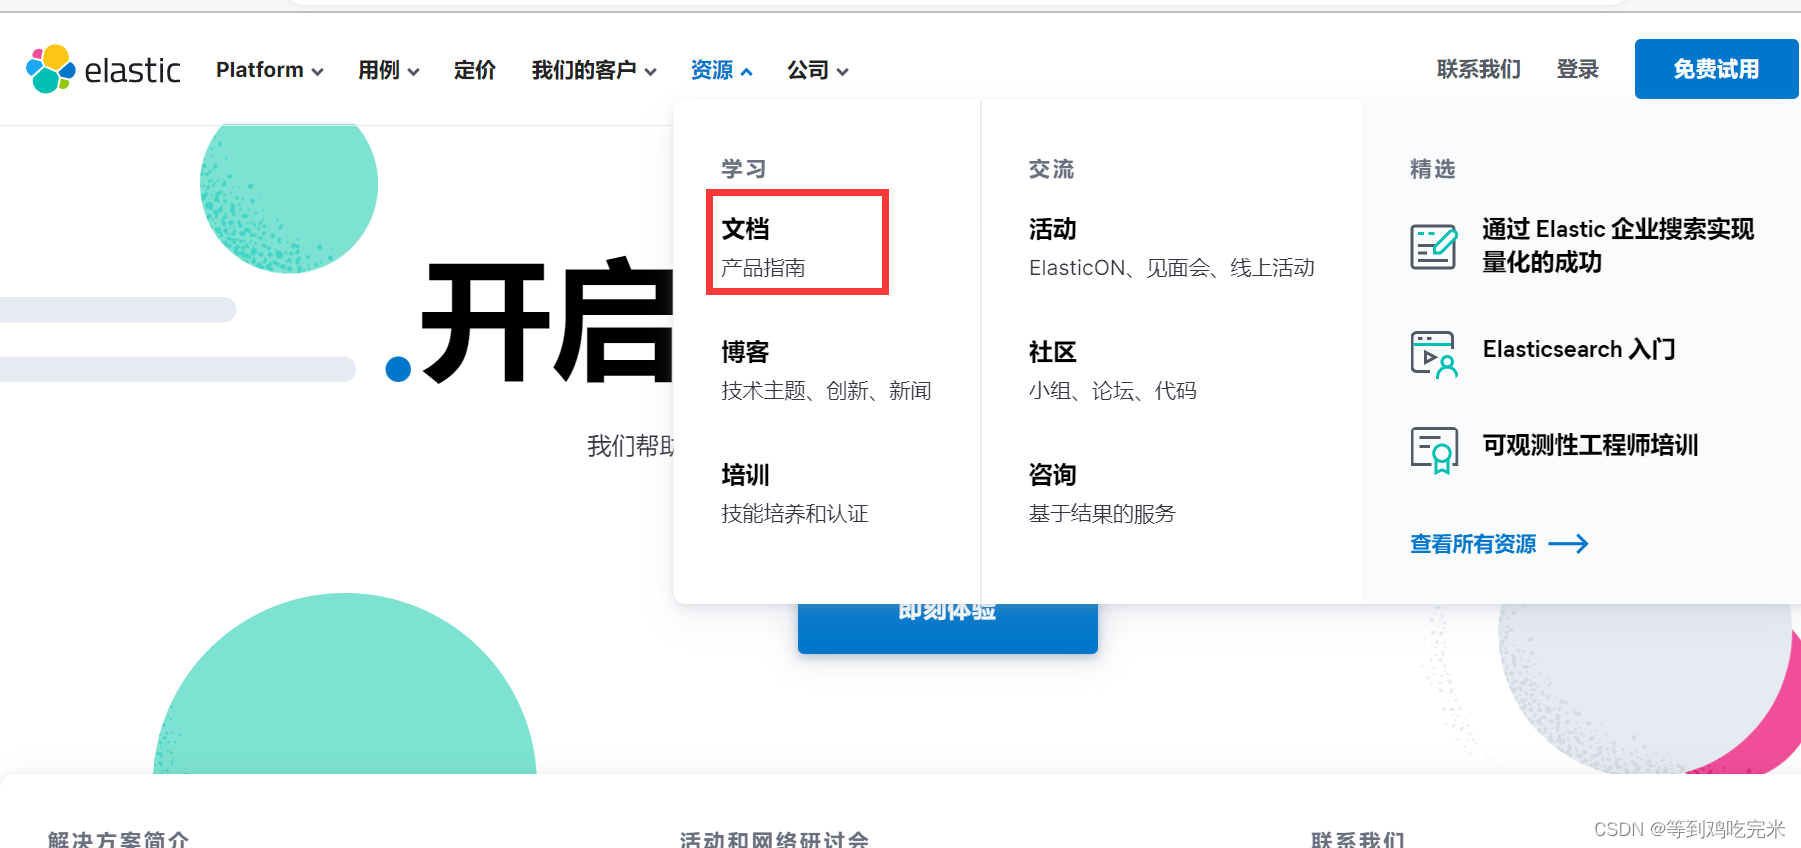Click the 技术主题、创新、新闻 description
This screenshot has width=1801, height=848.
click(x=827, y=391)
